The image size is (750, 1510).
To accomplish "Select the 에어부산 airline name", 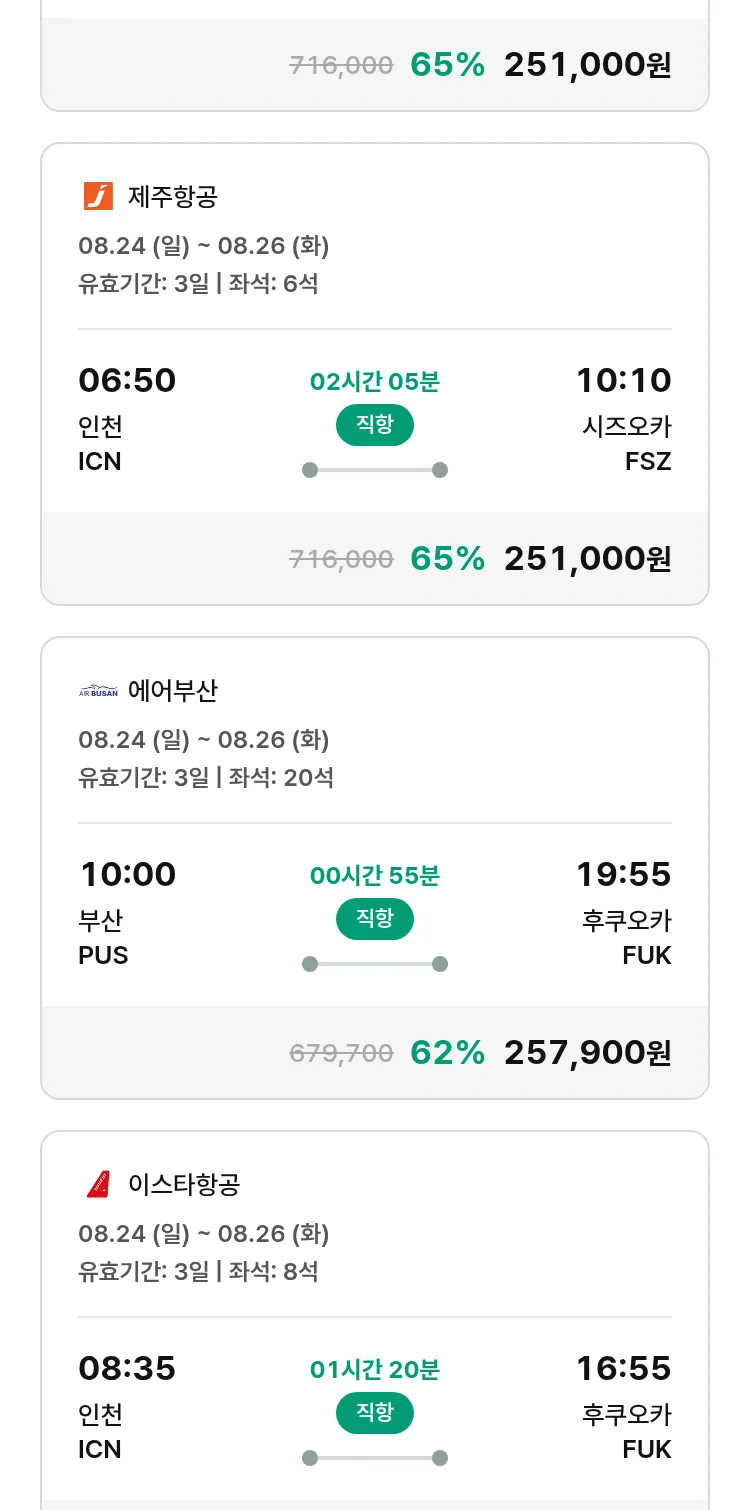I will [x=172, y=690].
